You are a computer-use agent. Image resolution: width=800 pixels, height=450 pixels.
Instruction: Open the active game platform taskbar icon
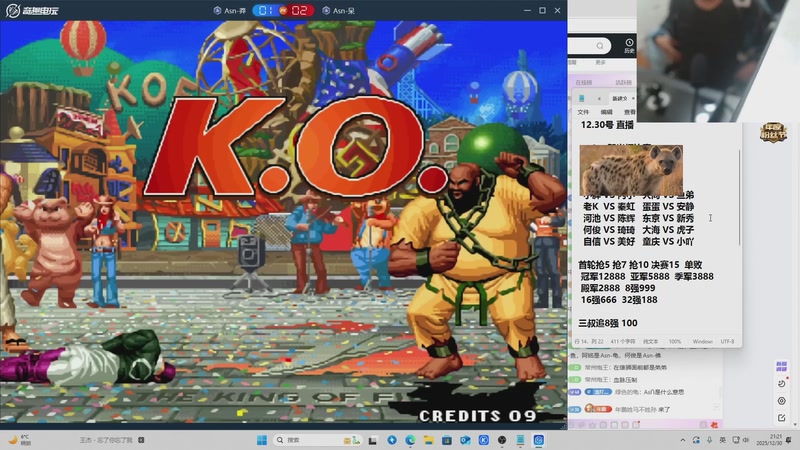(539, 440)
